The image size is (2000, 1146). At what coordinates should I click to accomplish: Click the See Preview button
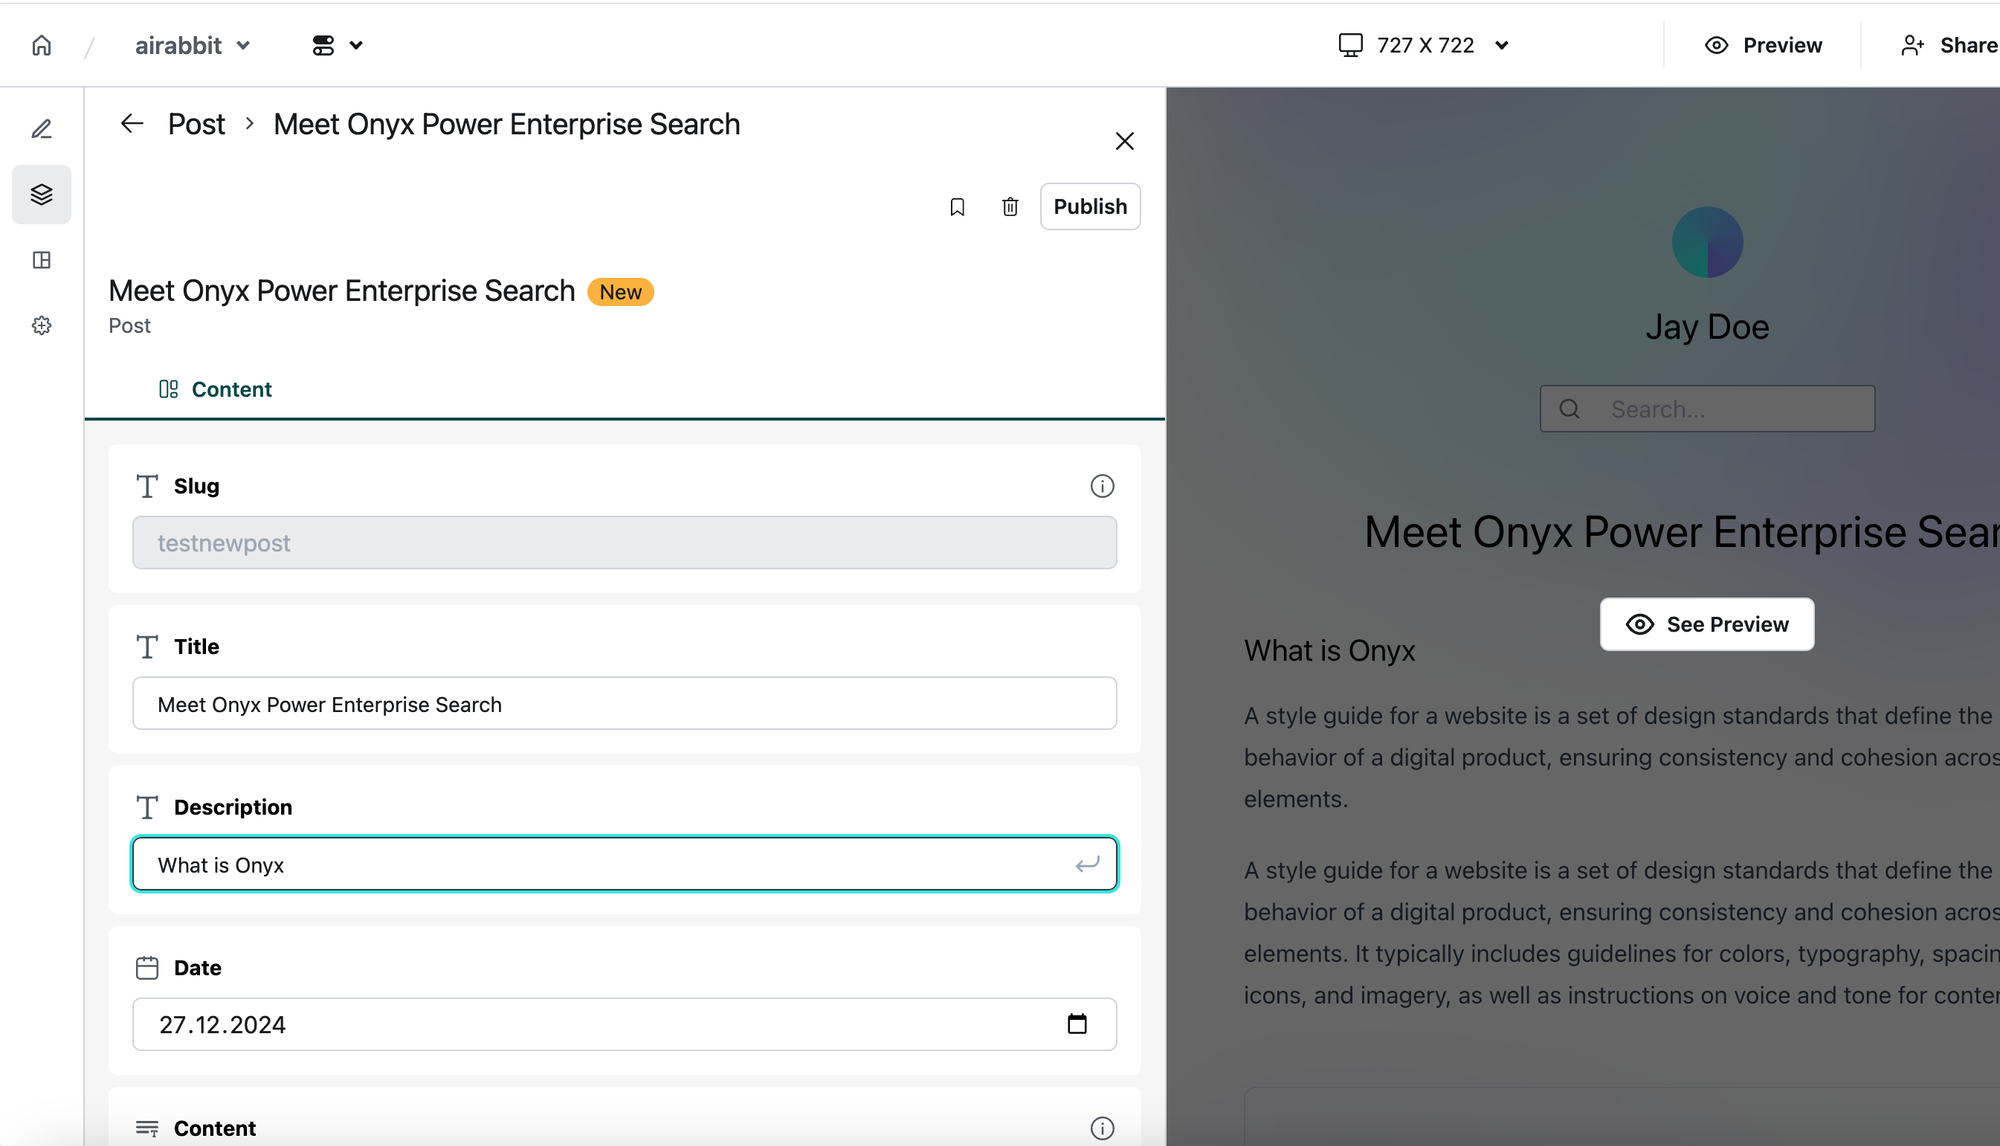tap(1706, 624)
